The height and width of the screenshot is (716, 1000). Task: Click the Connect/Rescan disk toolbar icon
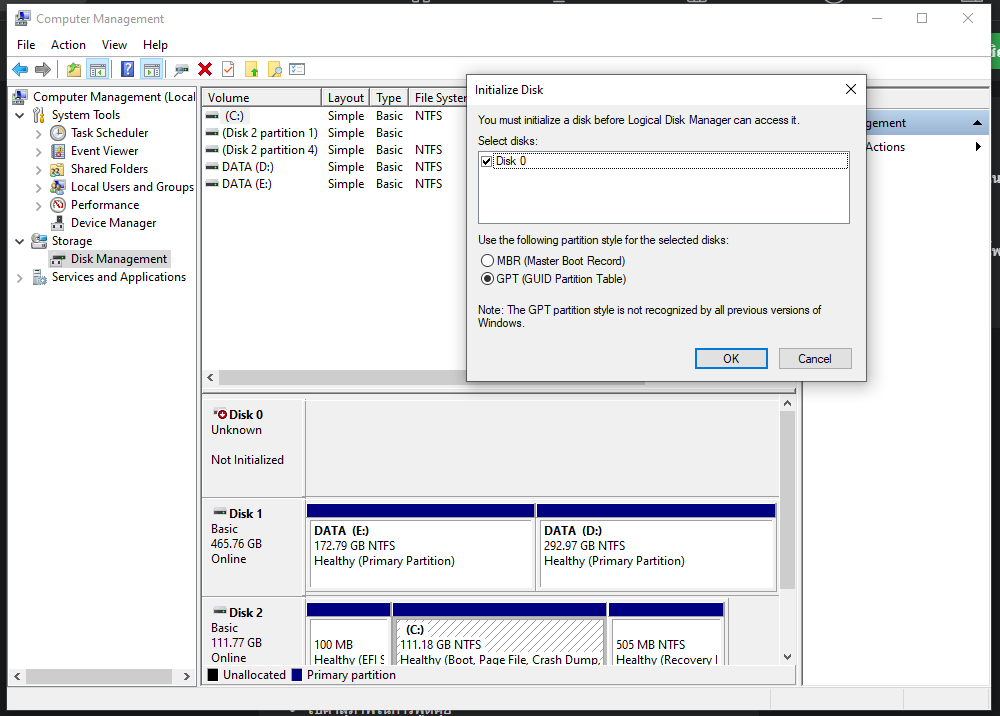click(x=182, y=69)
